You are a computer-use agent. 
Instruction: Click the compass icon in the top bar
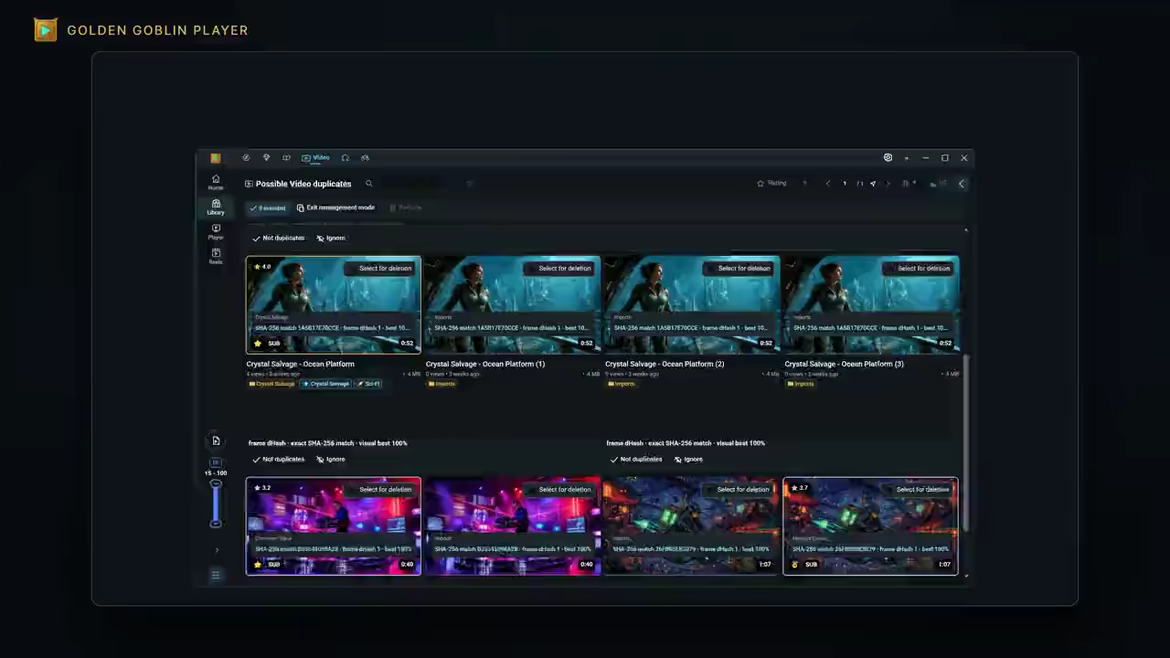[245, 158]
